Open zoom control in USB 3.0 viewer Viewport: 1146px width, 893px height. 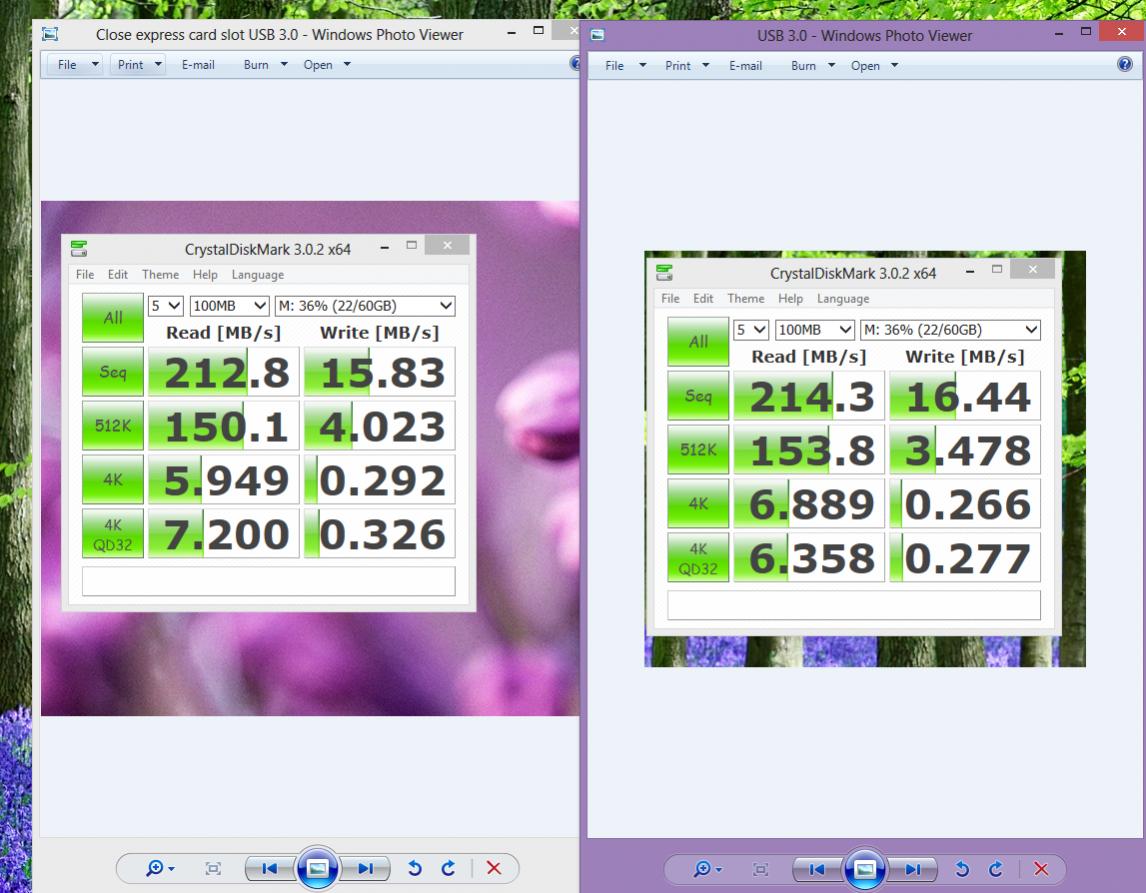(707, 869)
